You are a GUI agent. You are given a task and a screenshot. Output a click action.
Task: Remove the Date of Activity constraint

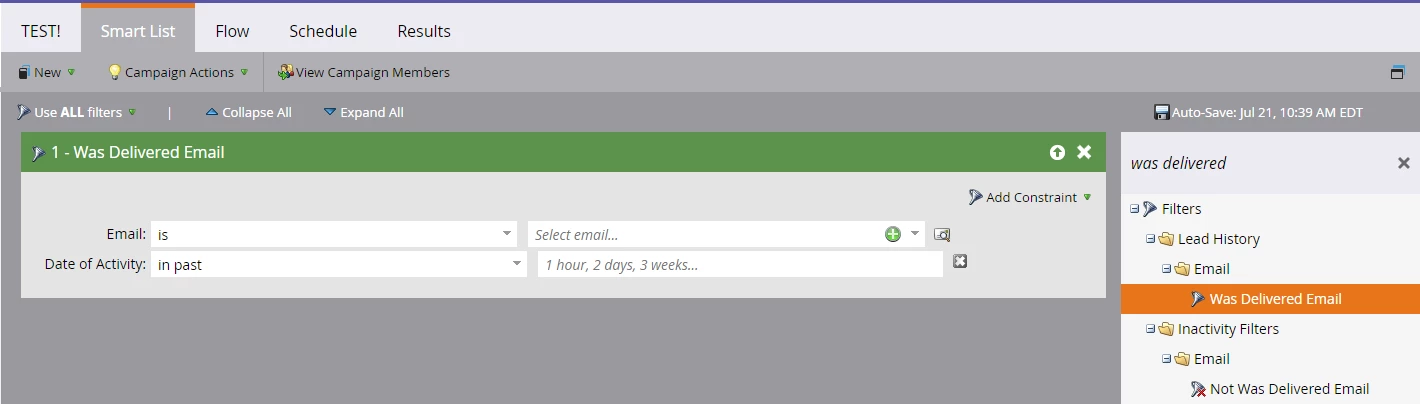(959, 262)
